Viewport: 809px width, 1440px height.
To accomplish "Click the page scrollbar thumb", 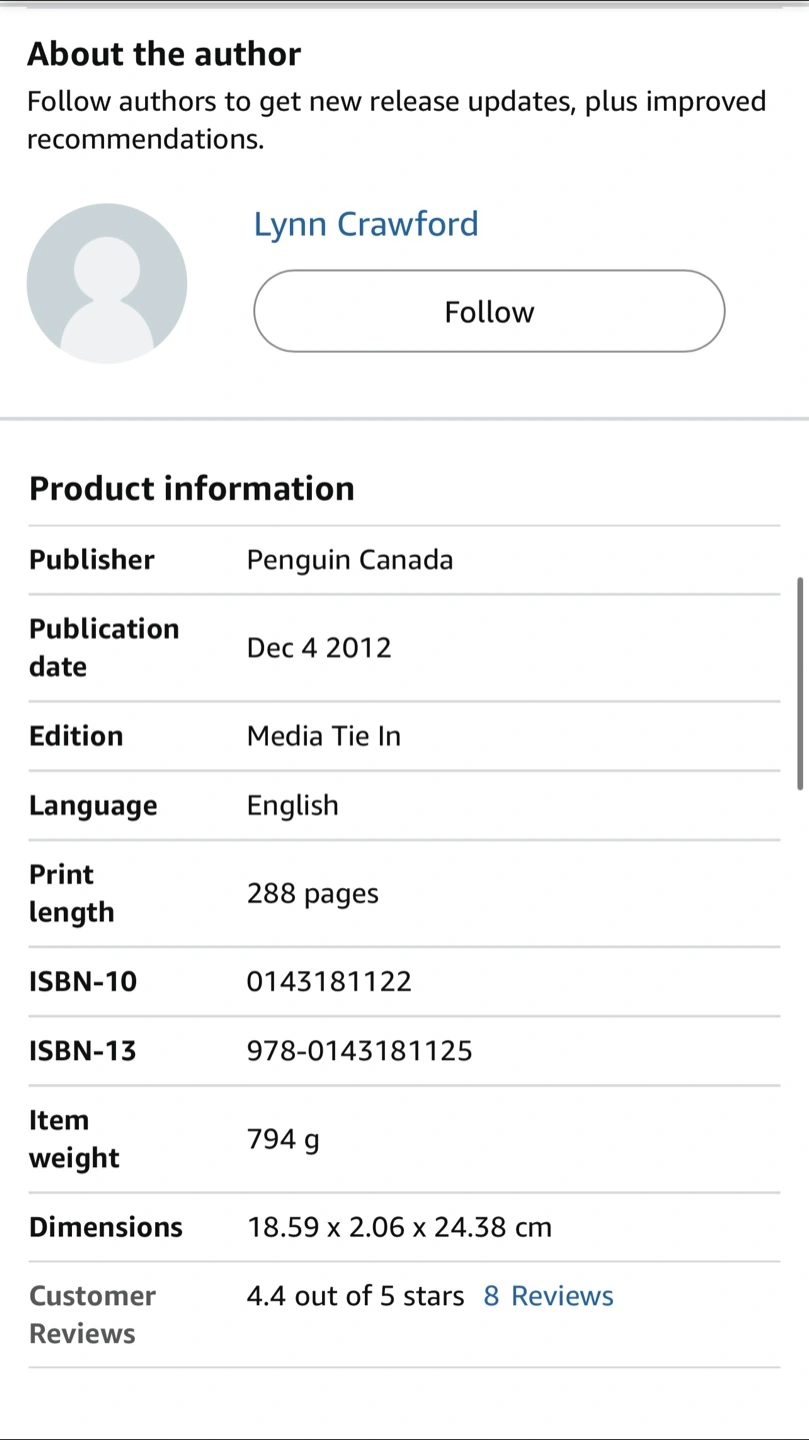I will pyautogui.click(x=800, y=683).
